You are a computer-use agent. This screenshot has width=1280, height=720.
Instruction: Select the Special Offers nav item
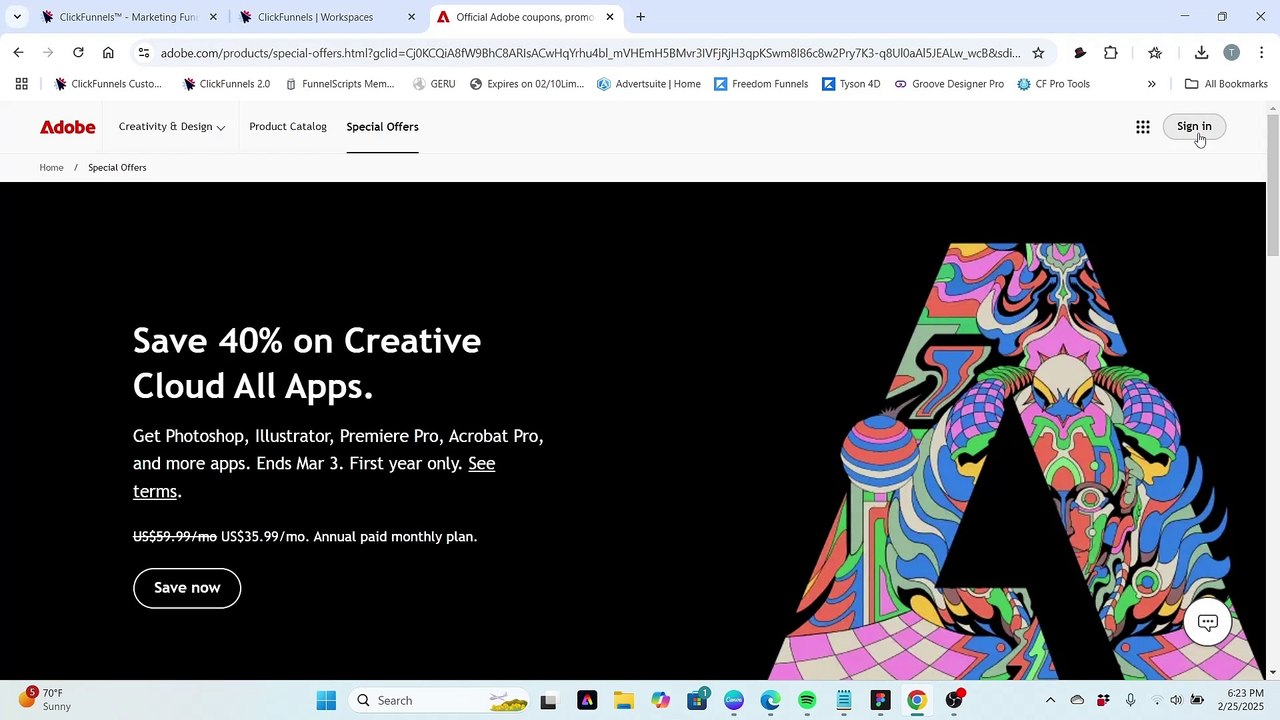coord(382,127)
